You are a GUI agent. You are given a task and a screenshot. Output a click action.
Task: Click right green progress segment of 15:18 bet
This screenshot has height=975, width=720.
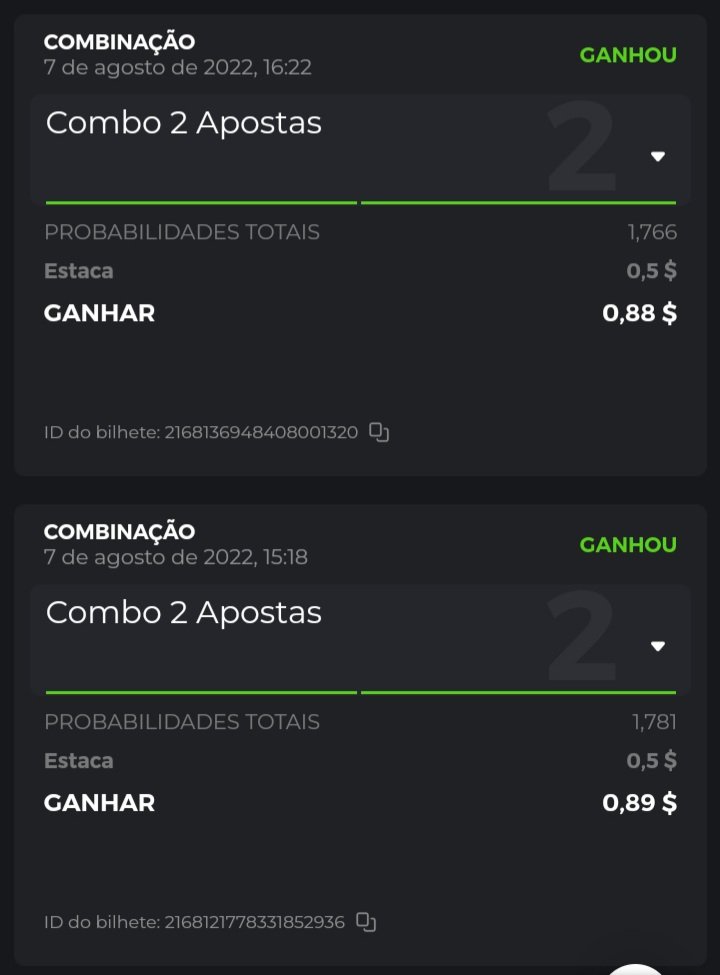point(518,692)
